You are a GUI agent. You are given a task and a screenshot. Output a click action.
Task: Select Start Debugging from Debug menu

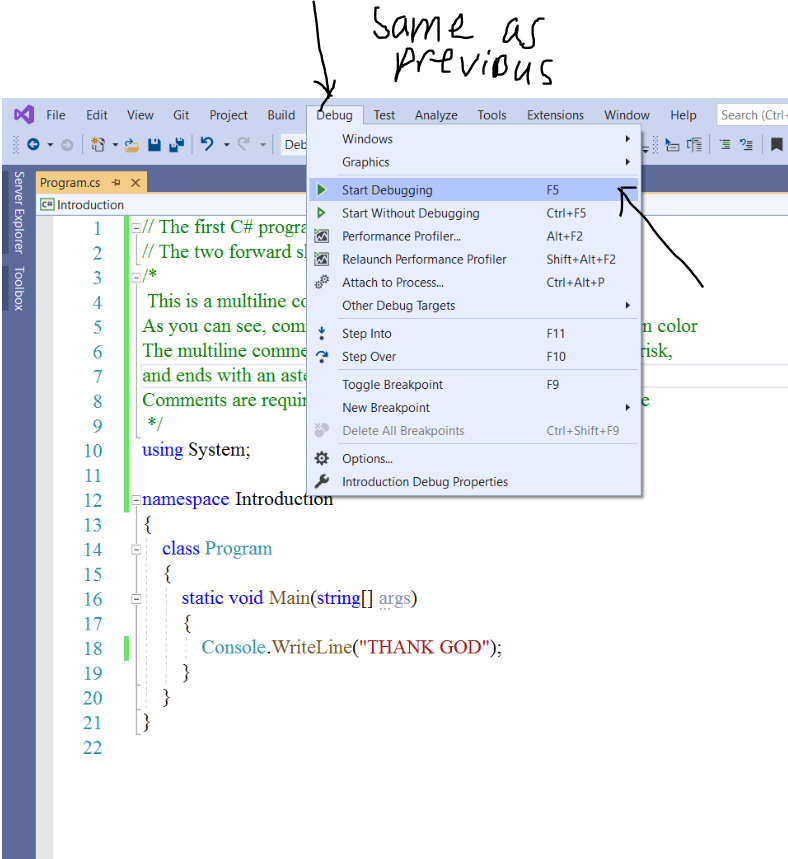tap(474, 190)
